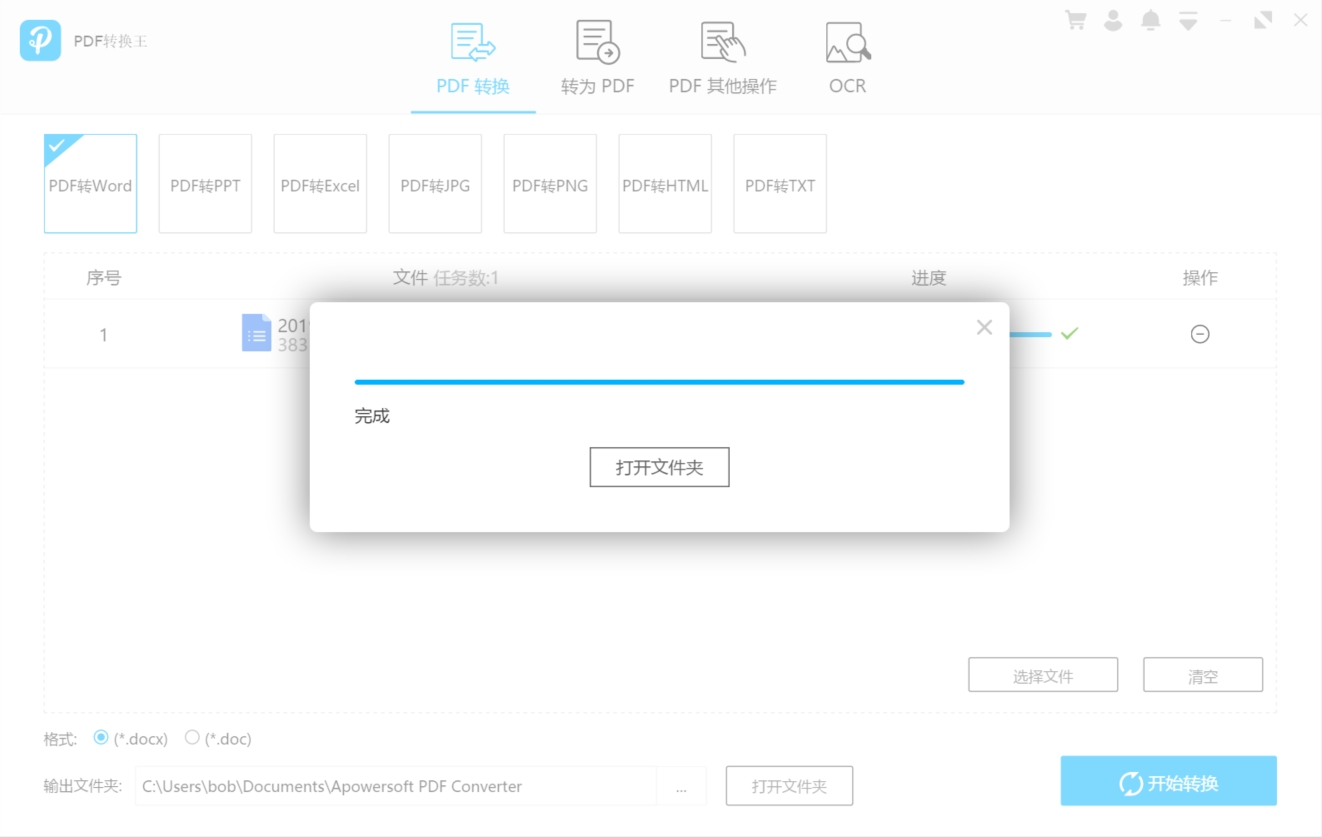Select the PDF转Word conversion tile
The height and width of the screenshot is (837, 1322).
click(x=90, y=184)
